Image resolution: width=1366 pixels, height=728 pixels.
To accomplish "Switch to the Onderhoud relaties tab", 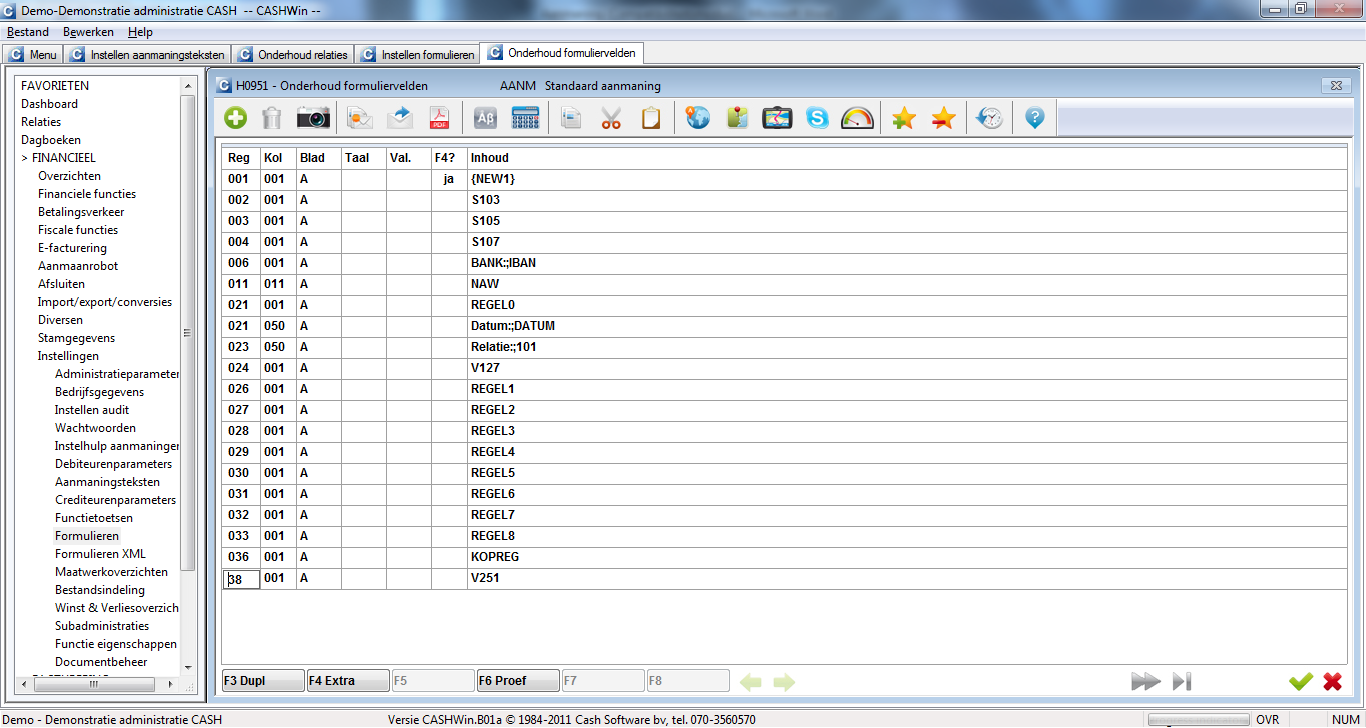I will (x=294, y=54).
